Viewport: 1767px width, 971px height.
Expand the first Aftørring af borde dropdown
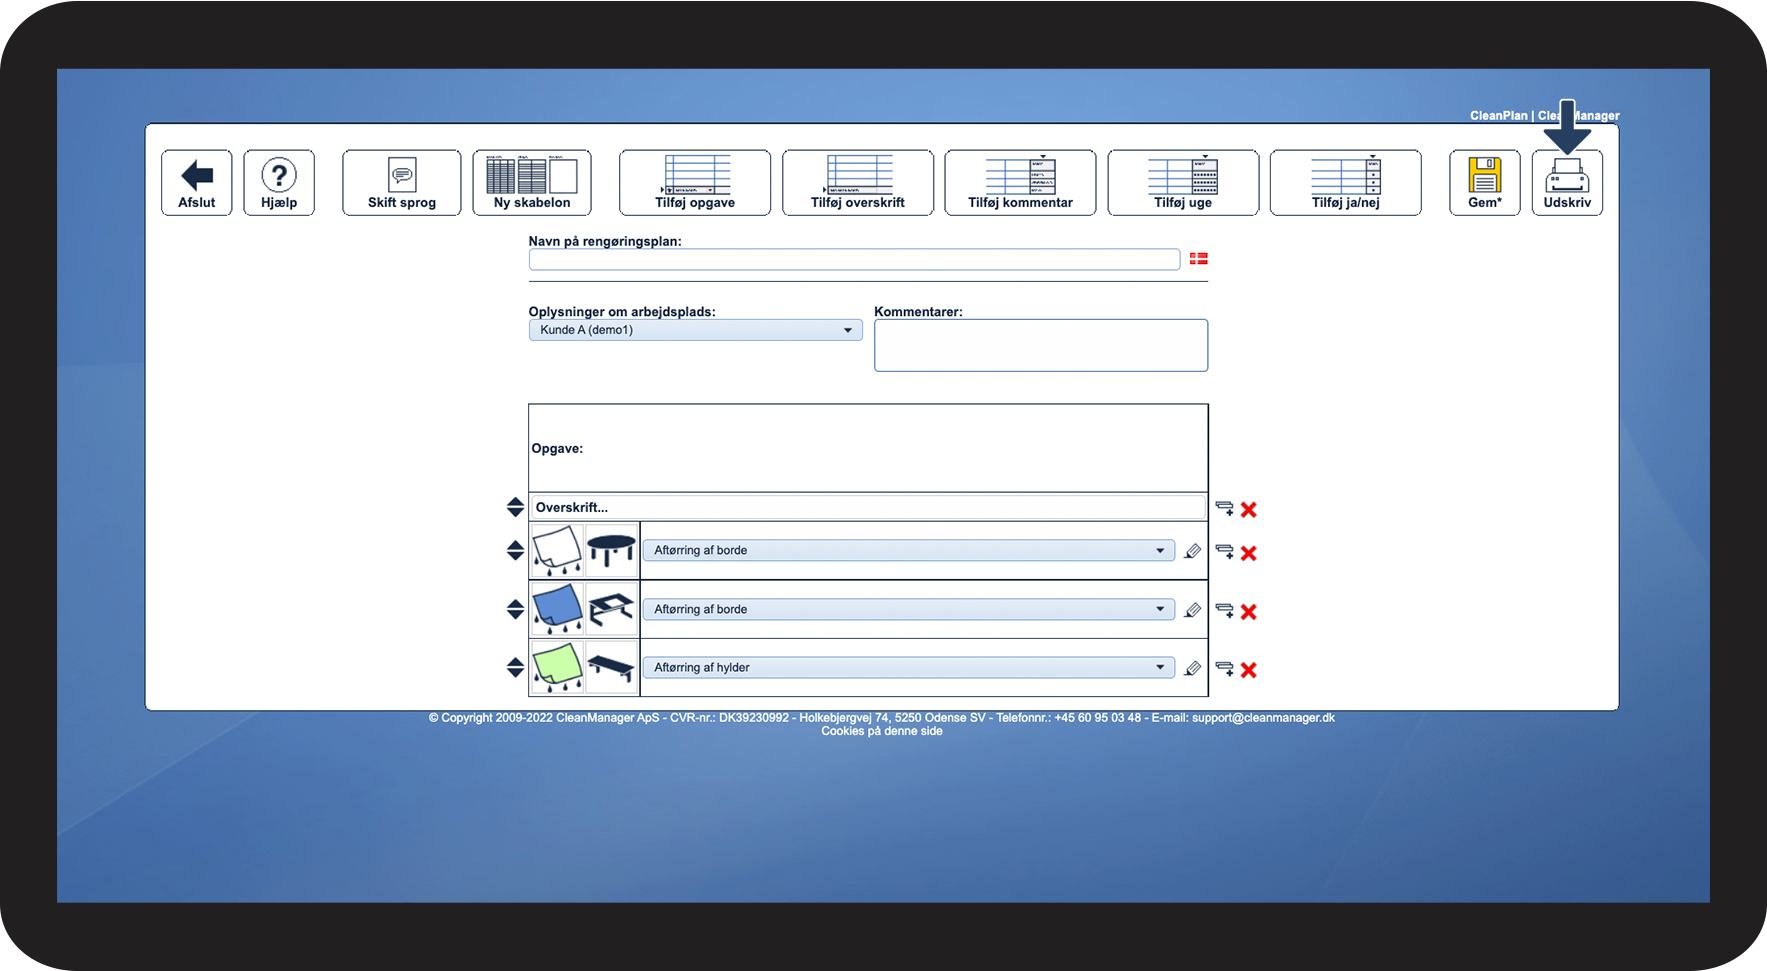909,550
